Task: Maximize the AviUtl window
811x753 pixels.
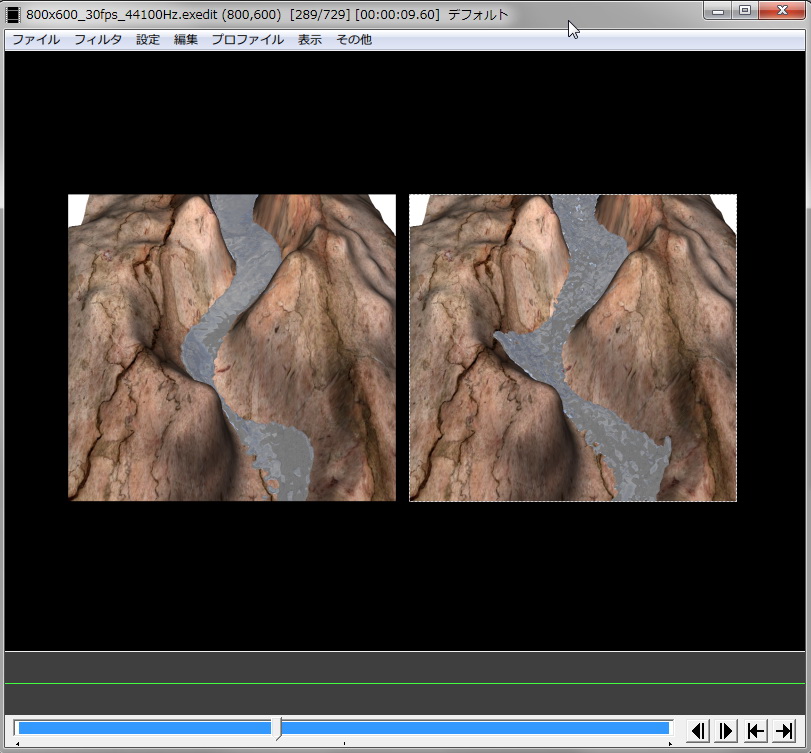Action: (x=745, y=11)
